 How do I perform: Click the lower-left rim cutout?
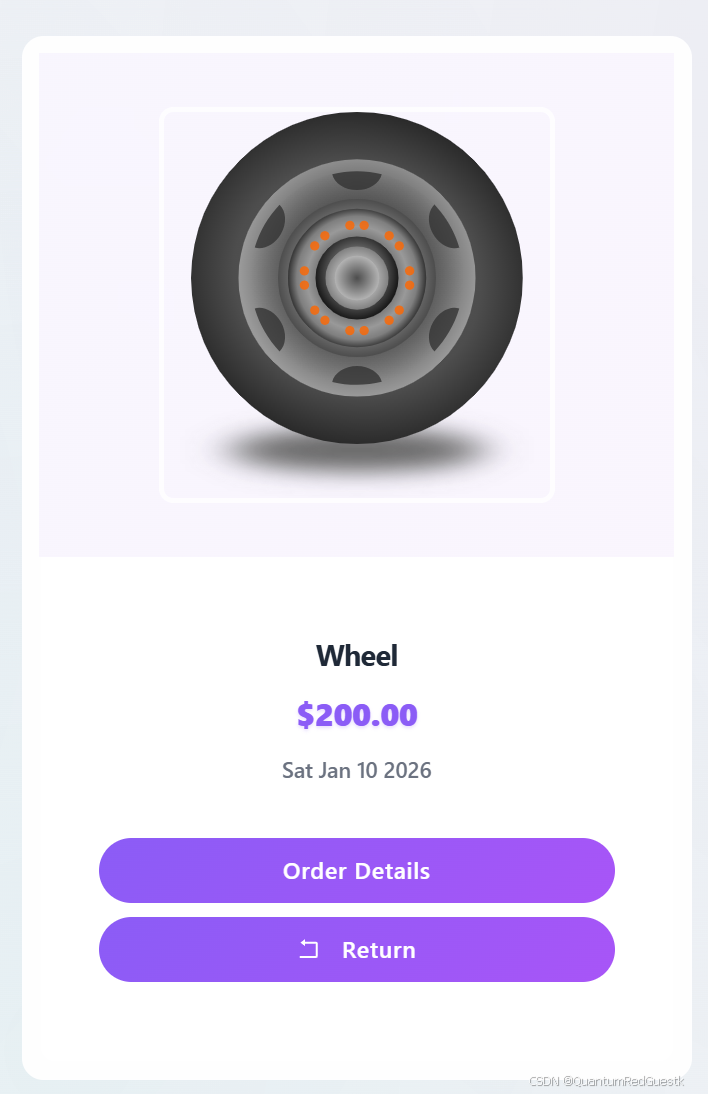click(x=271, y=329)
